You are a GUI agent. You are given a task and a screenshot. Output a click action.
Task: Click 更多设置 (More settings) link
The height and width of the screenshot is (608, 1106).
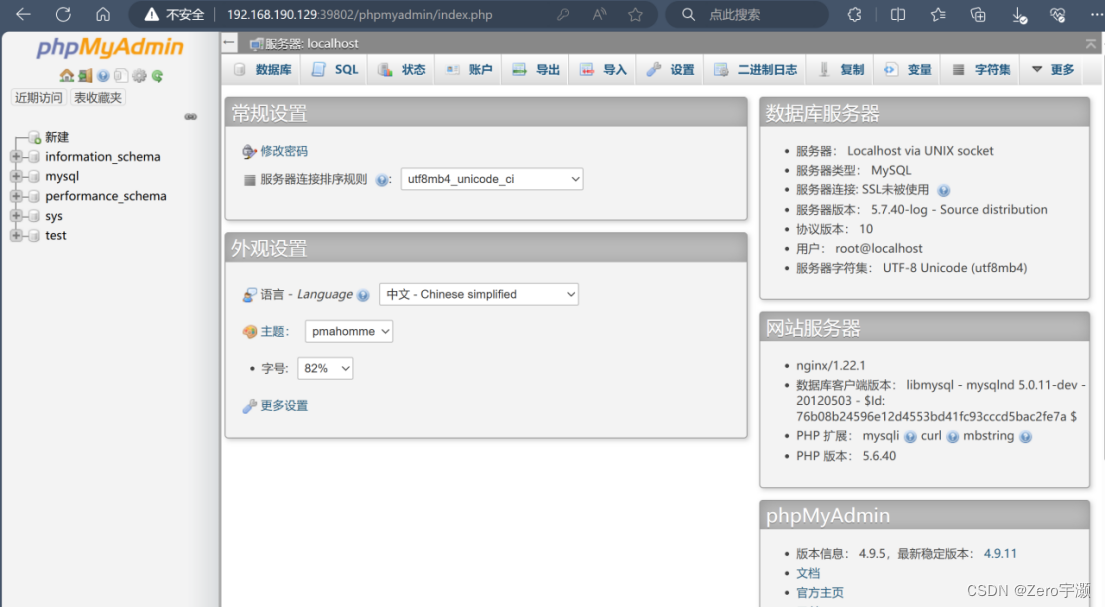tap(284, 406)
